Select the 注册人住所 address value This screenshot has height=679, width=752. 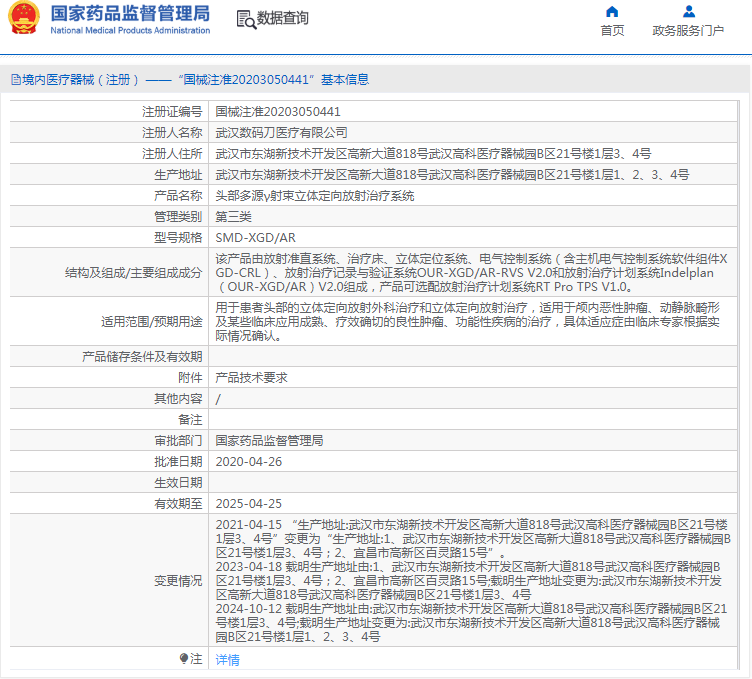[433, 154]
